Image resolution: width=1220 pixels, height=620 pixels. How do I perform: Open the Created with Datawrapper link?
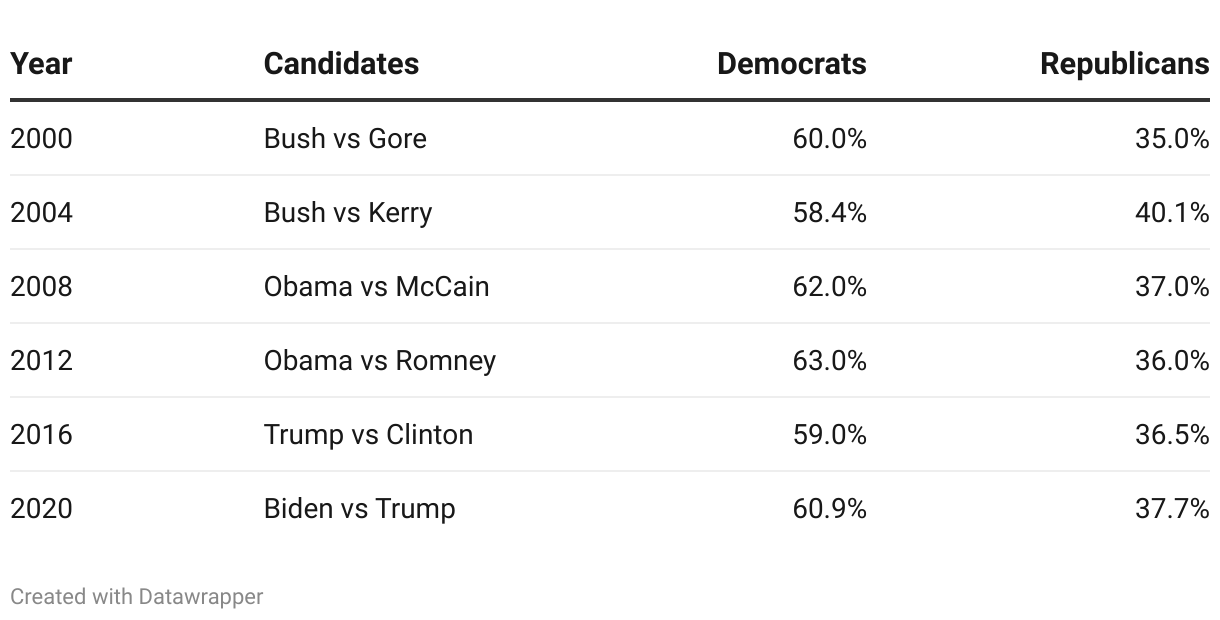(136, 597)
